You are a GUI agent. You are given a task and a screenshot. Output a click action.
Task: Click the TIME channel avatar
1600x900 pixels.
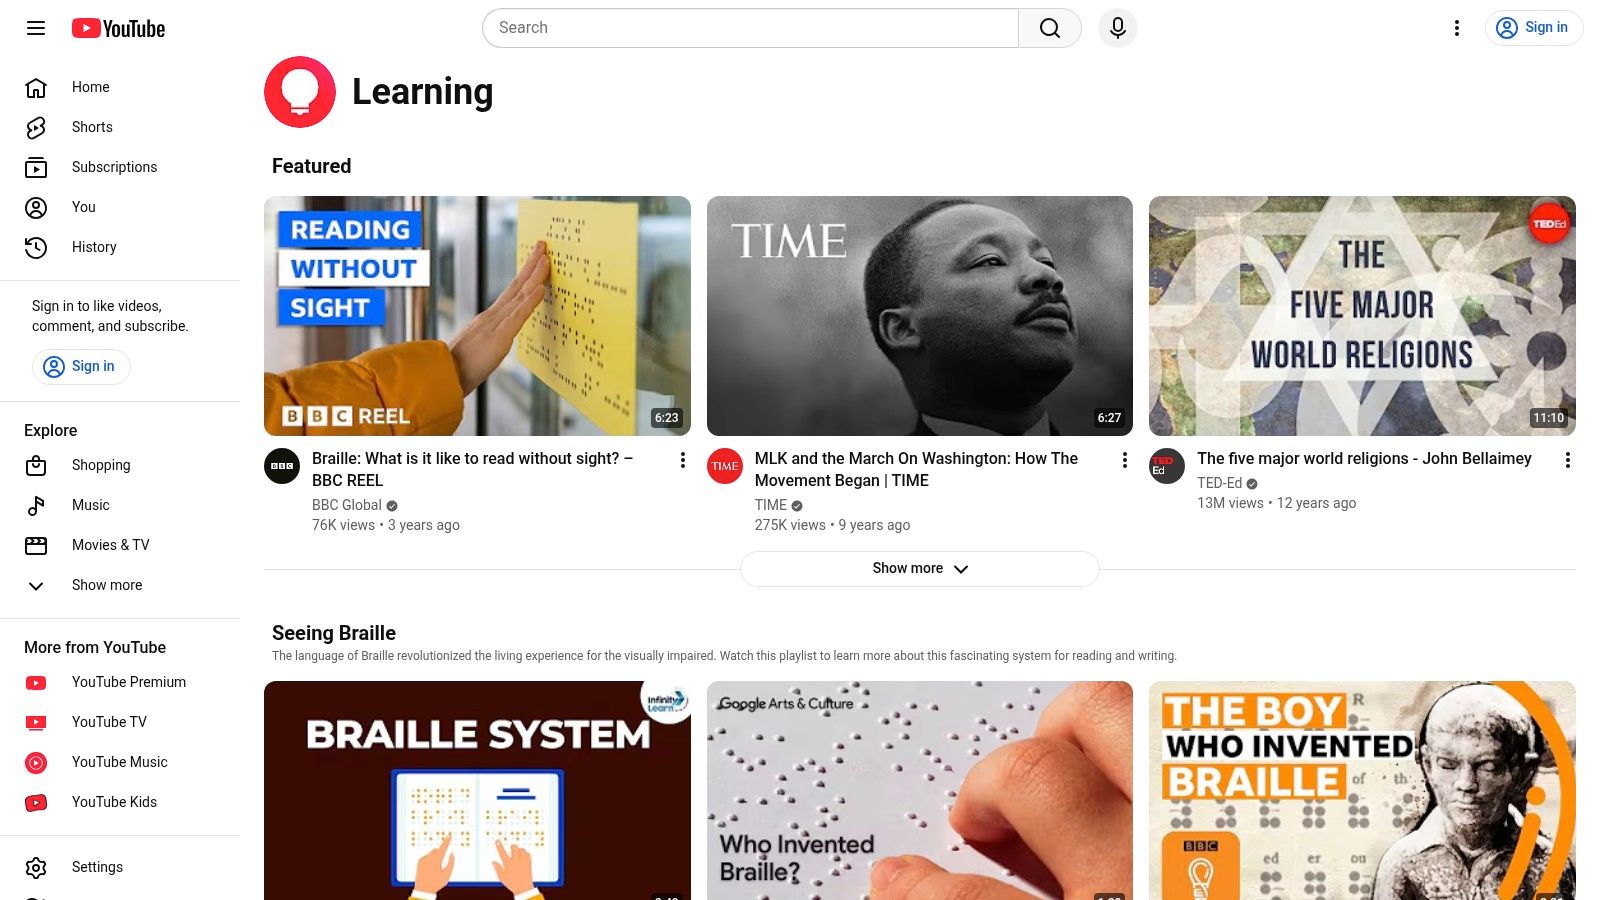pos(725,466)
